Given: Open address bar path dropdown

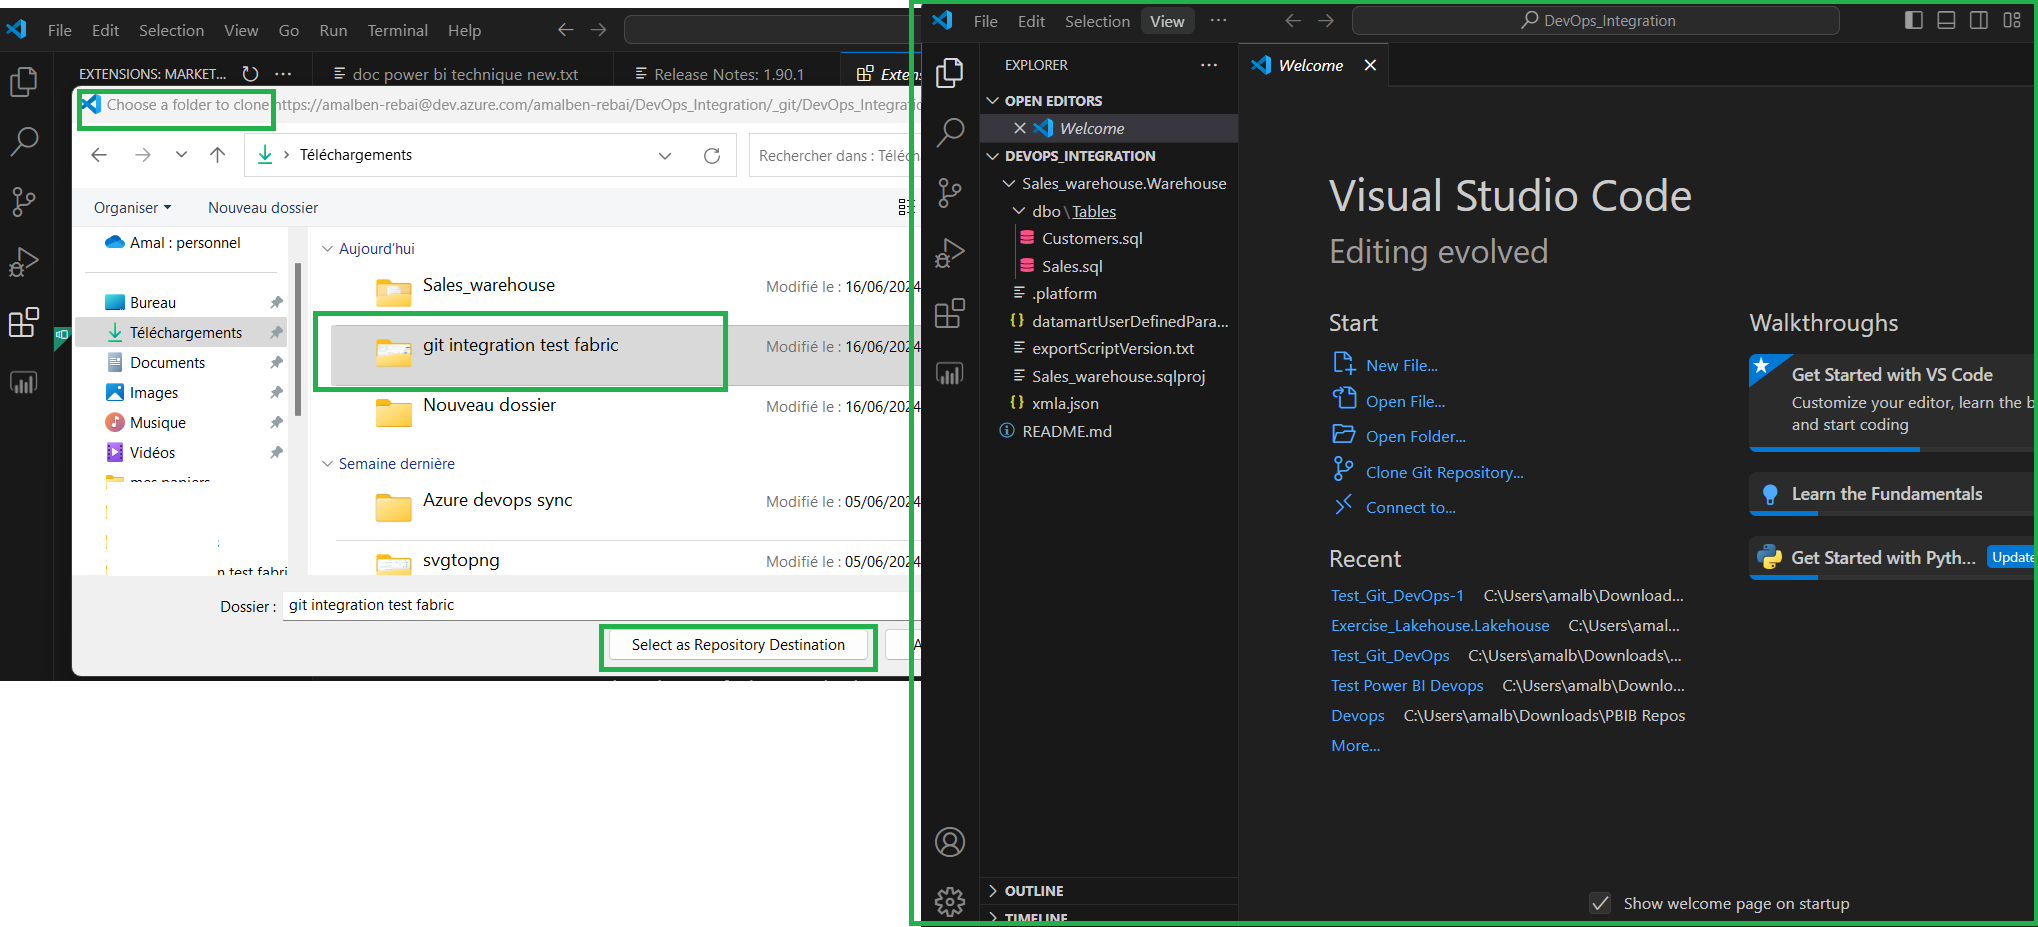Looking at the screenshot, I should click(x=665, y=155).
